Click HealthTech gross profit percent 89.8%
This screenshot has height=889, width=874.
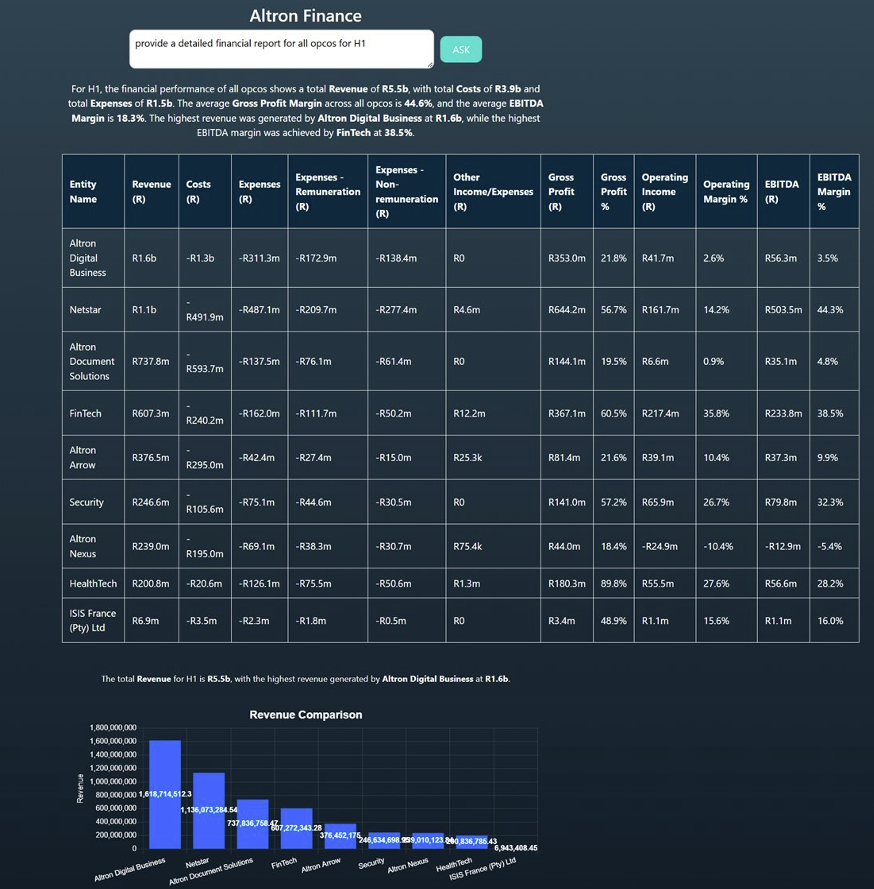point(614,583)
